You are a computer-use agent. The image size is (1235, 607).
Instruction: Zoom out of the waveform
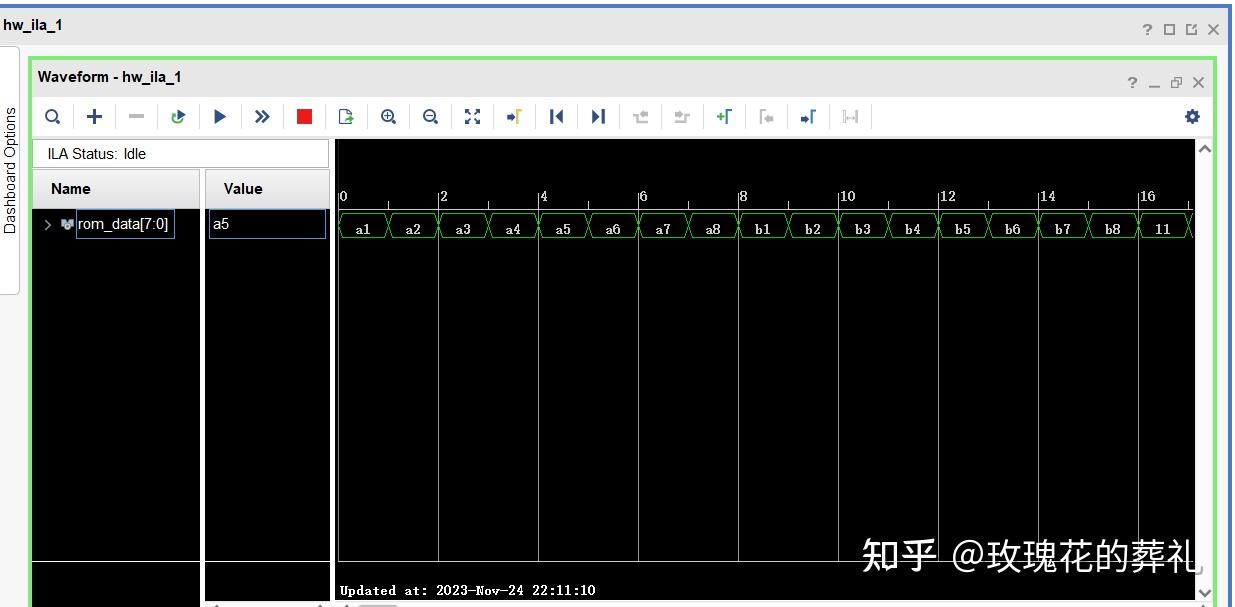coord(430,116)
